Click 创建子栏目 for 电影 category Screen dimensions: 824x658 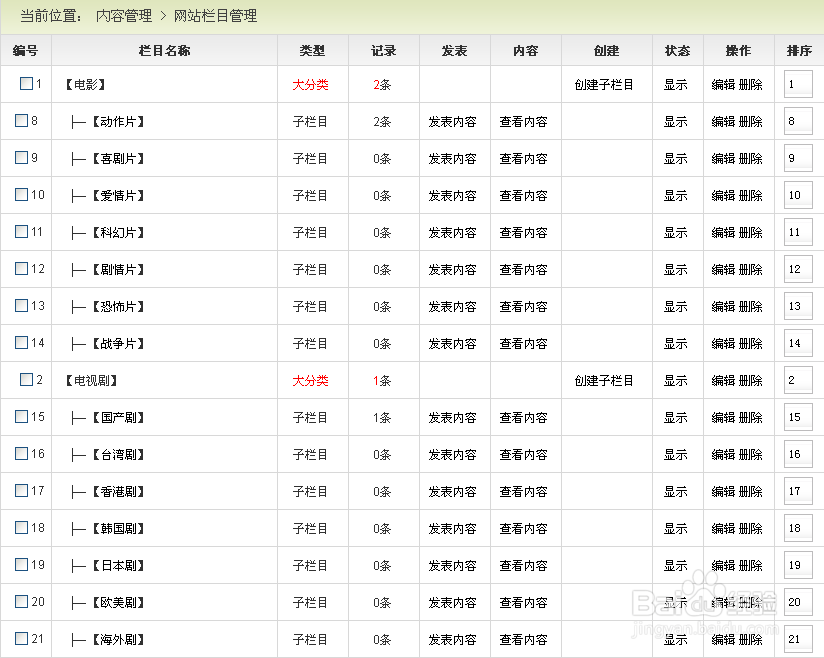click(604, 85)
